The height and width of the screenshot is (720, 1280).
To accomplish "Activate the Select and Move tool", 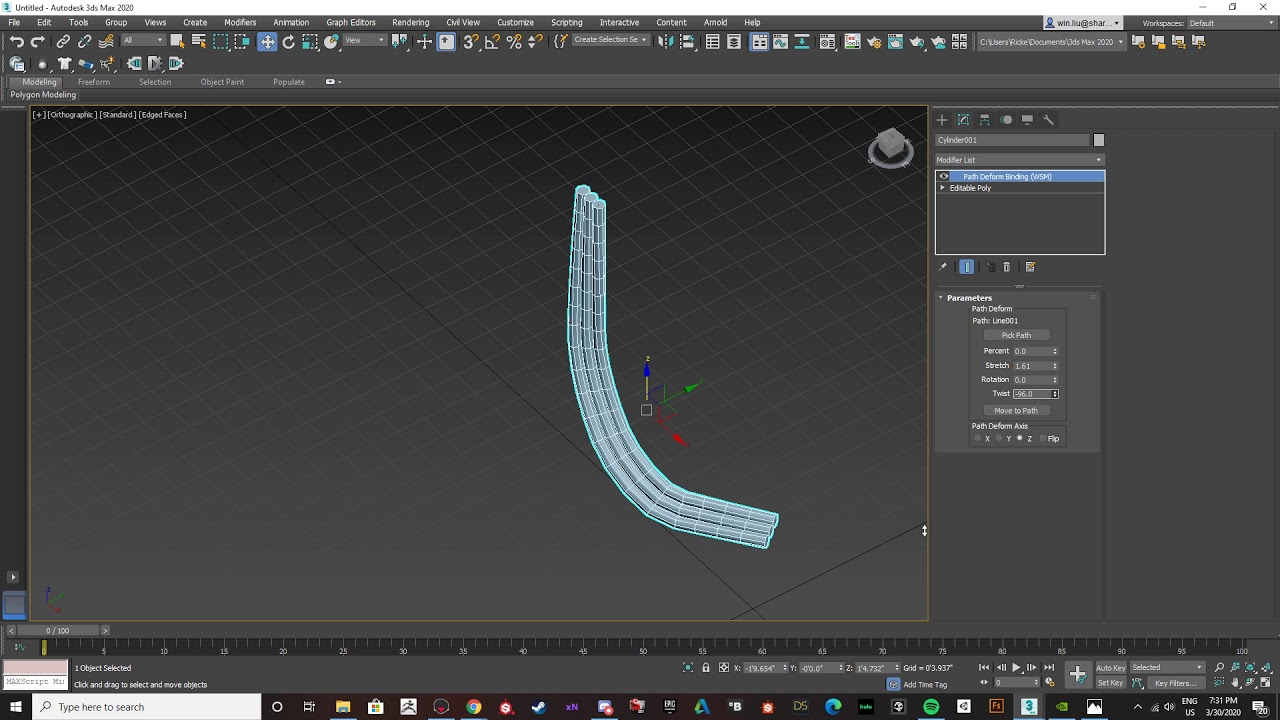I will pyautogui.click(x=267, y=41).
